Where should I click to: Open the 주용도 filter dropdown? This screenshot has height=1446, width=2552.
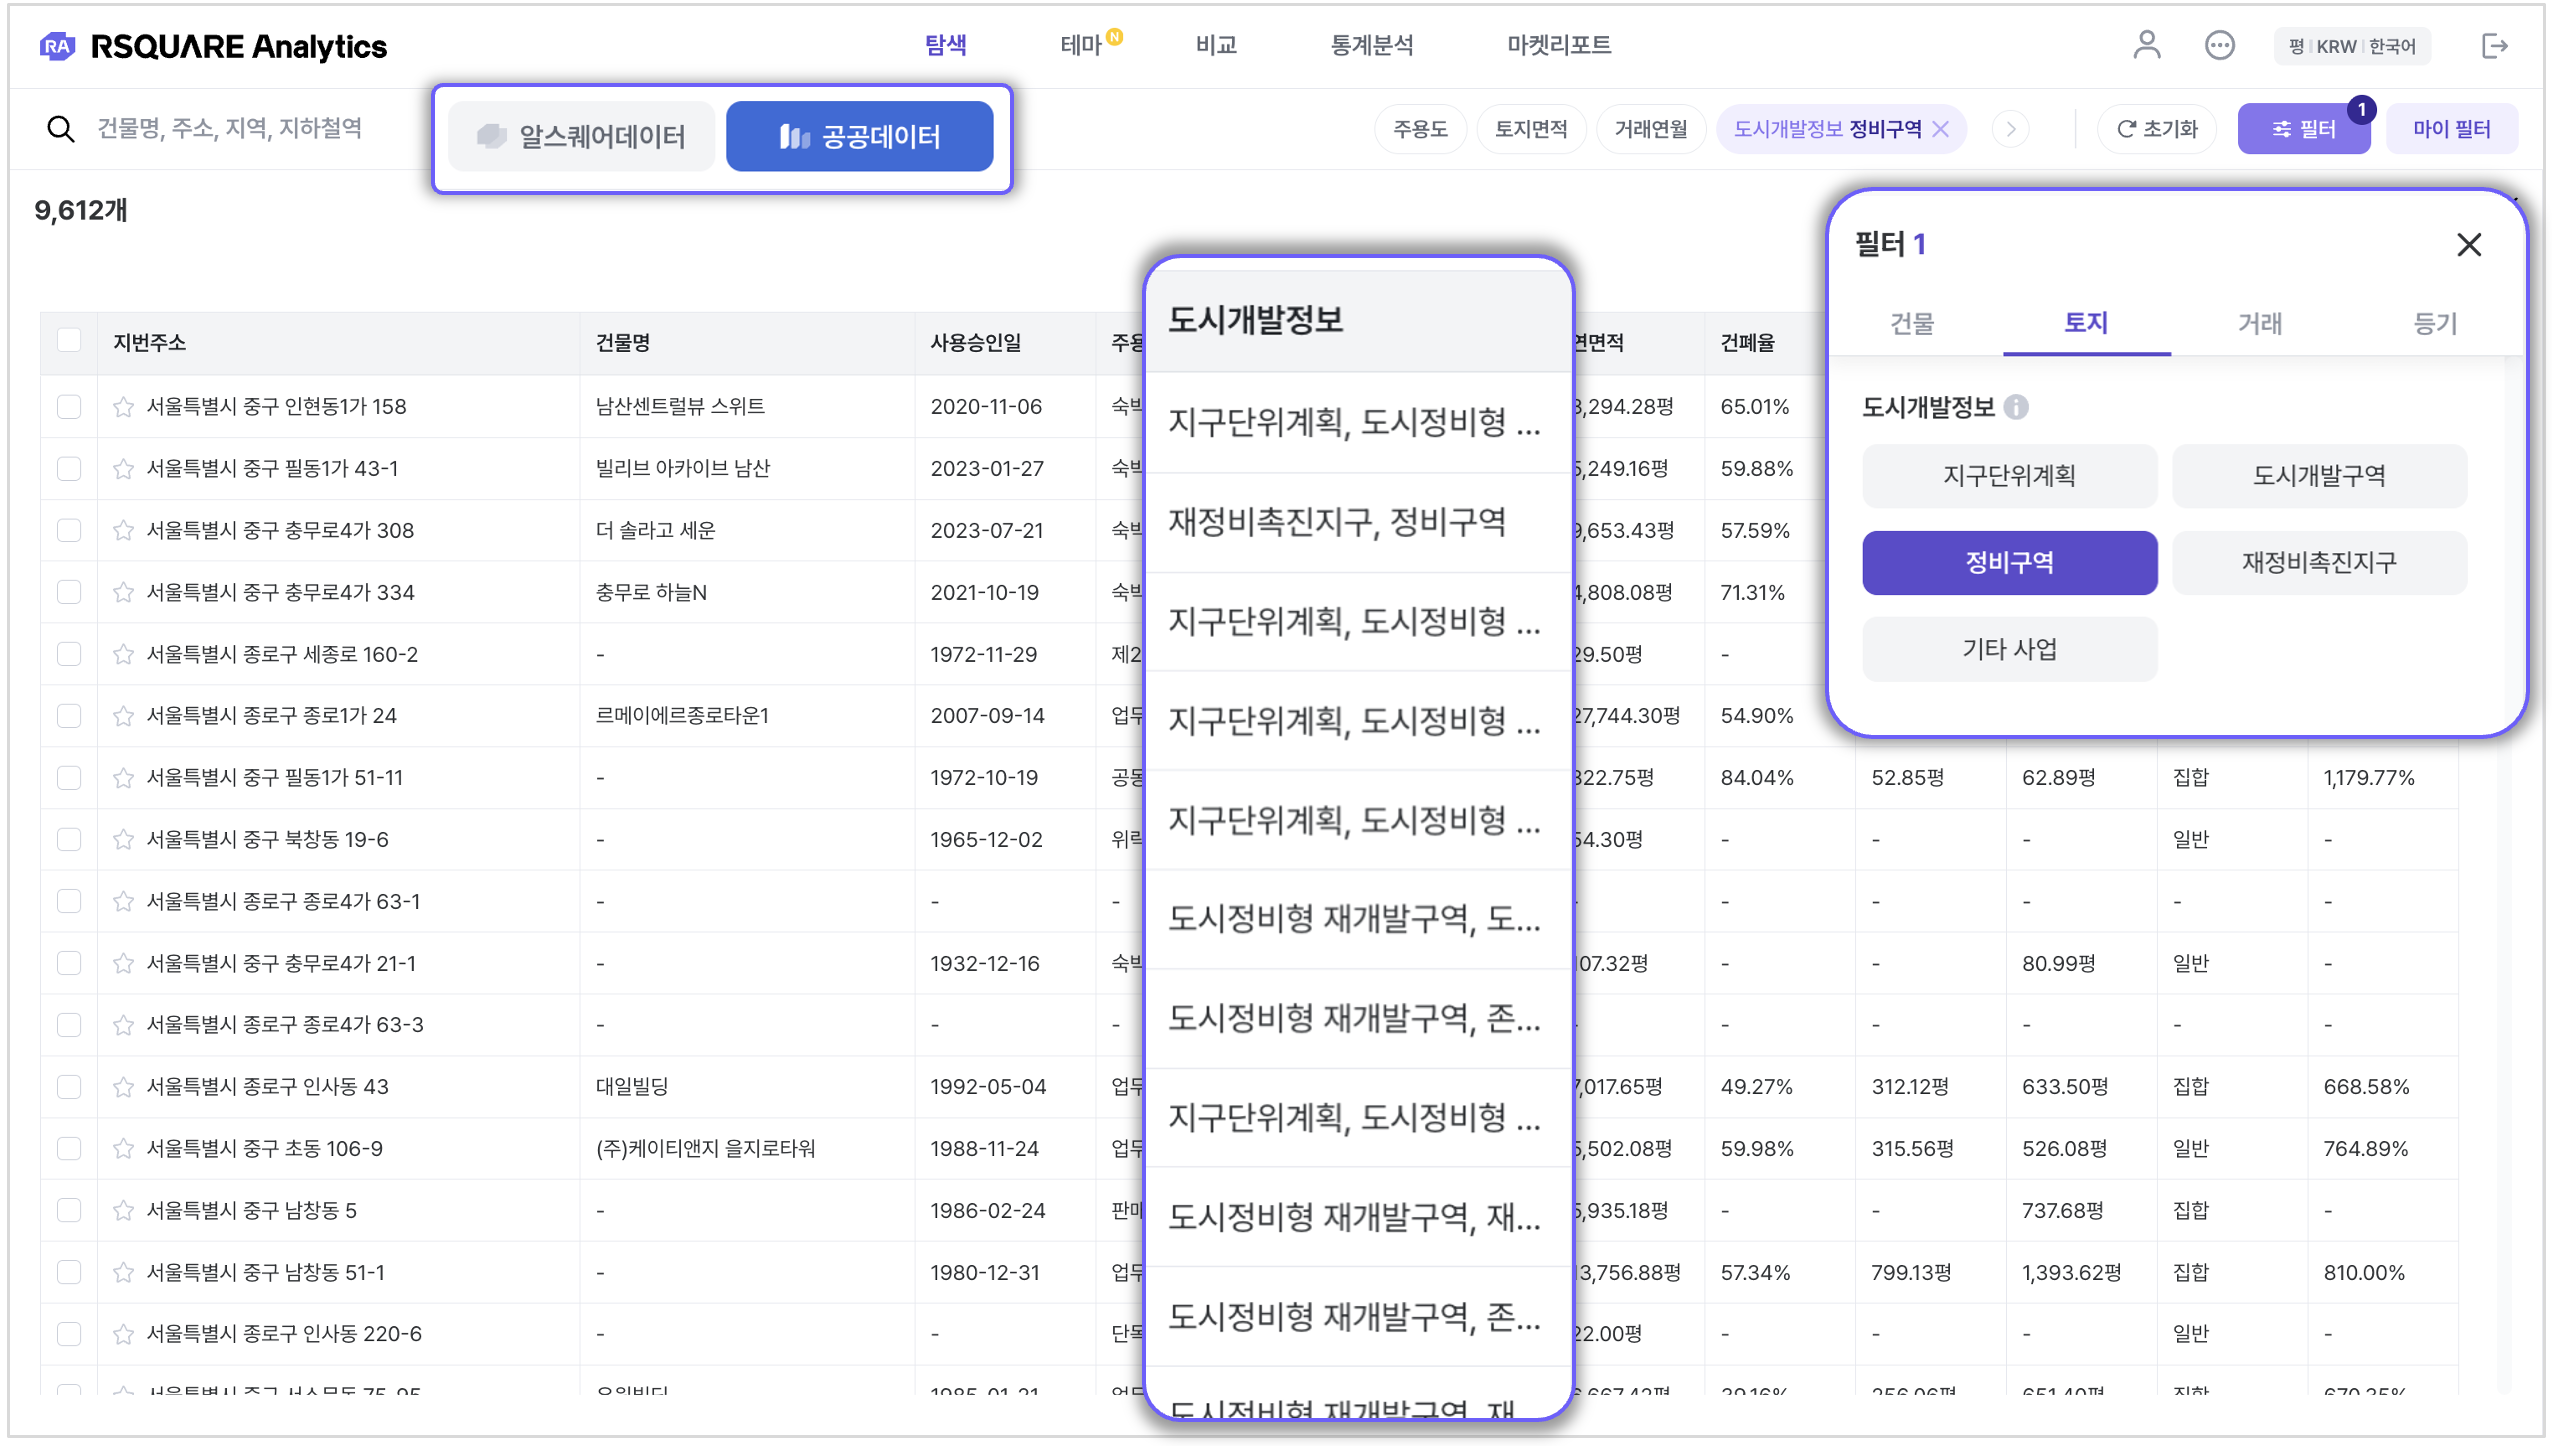pyautogui.click(x=1420, y=129)
